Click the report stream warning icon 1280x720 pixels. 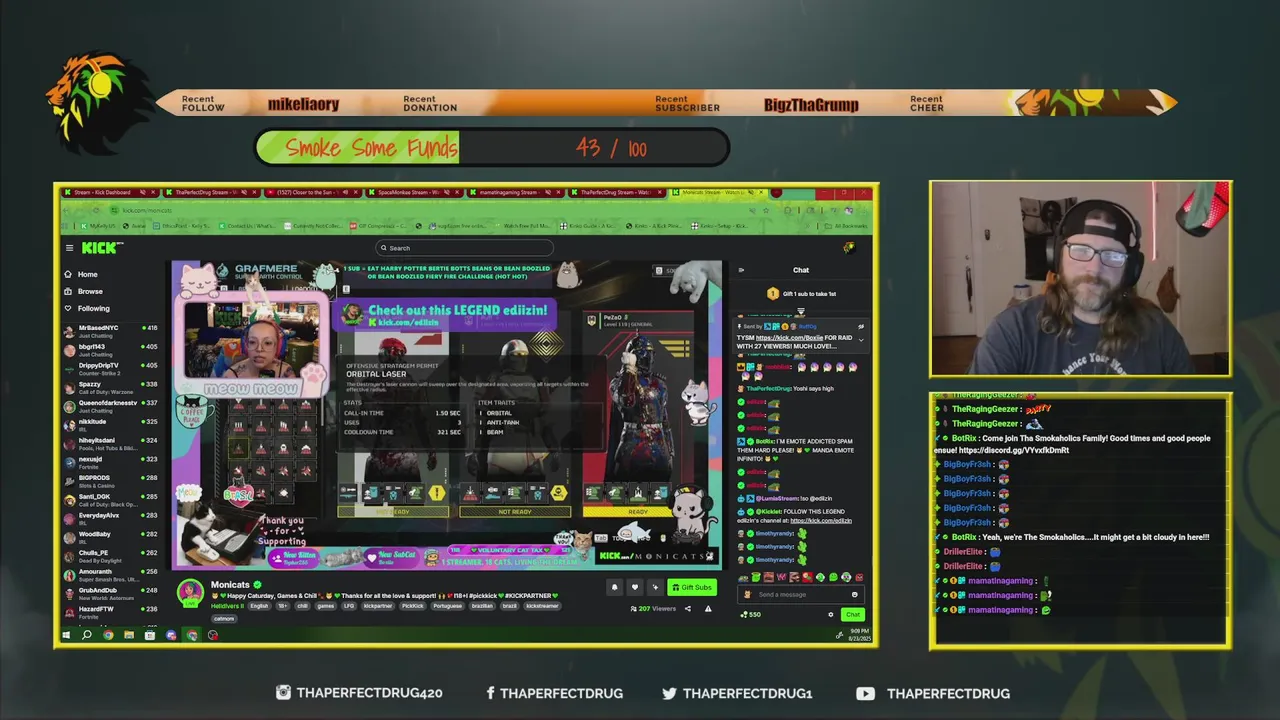click(708, 608)
